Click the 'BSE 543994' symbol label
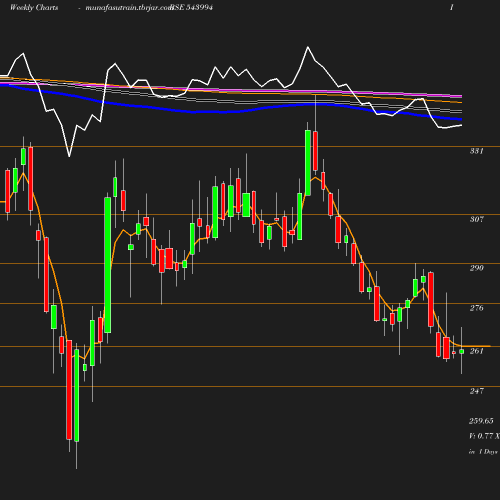 coord(192,7)
